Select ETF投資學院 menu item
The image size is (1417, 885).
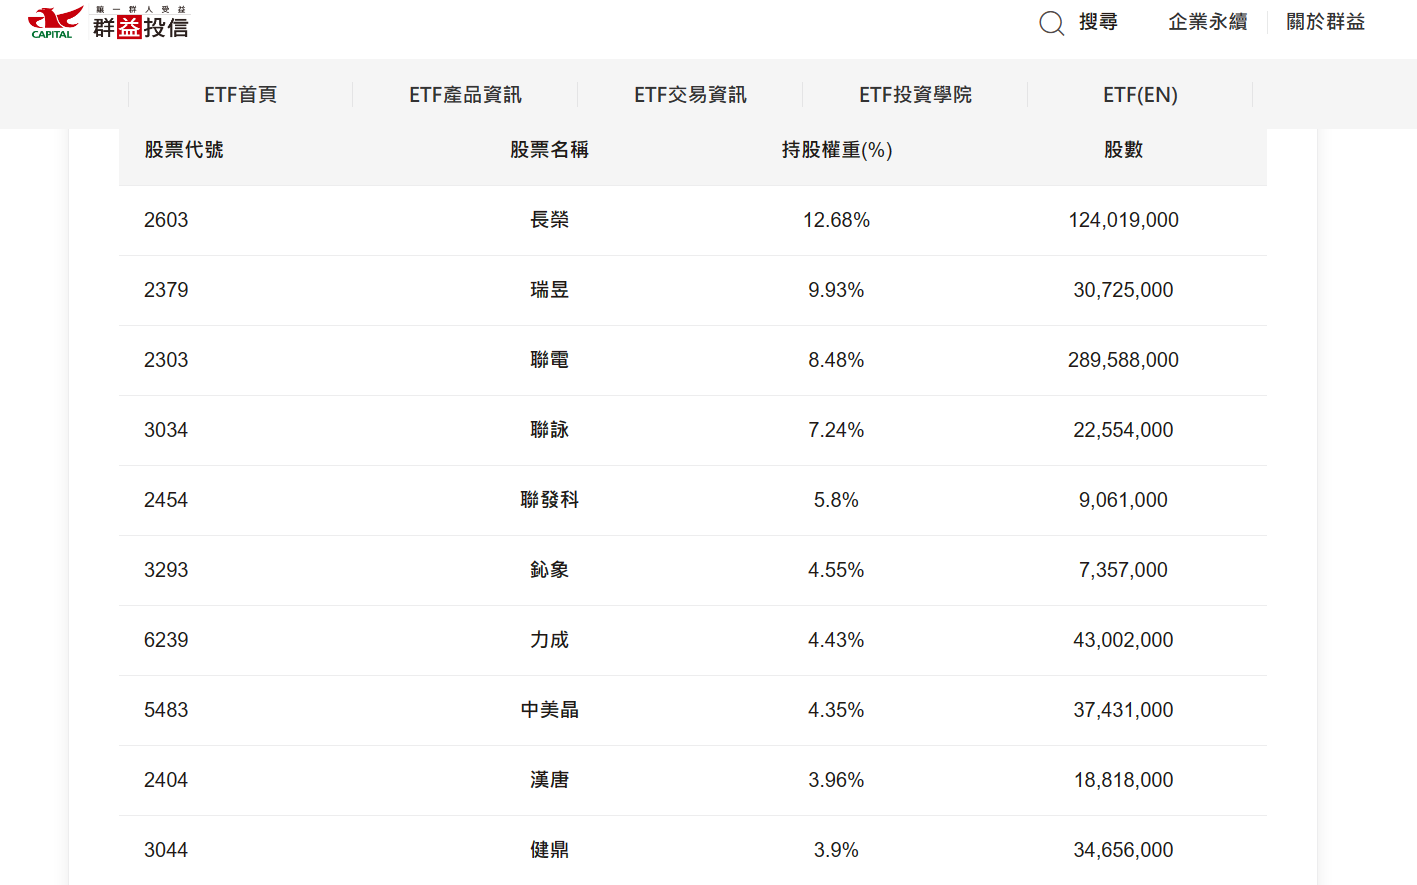[x=915, y=95]
